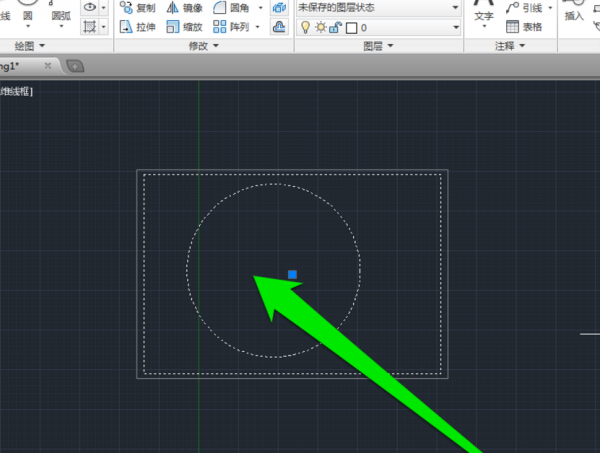The height and width of the screenshot is (453, 600).
Task: Select the 圆 (Circle) tool
Action: pyautogui.click(x=28, y=11)
